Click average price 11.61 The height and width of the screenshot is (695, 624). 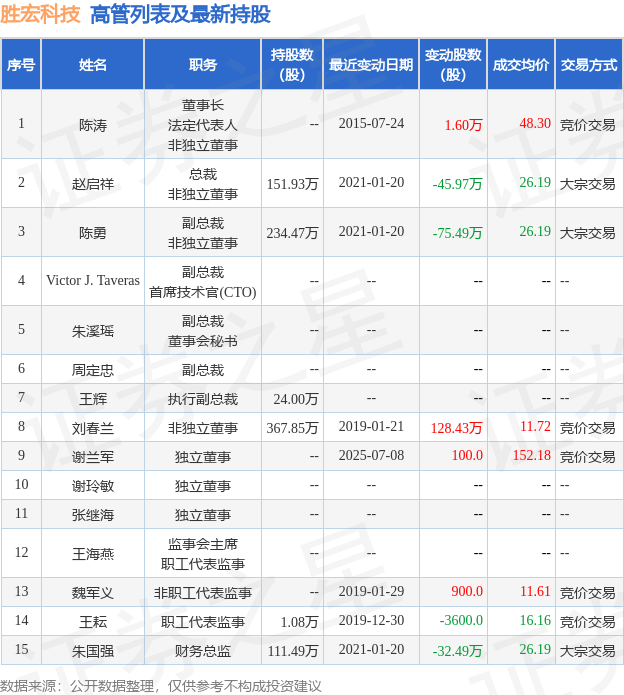[535, 591]
